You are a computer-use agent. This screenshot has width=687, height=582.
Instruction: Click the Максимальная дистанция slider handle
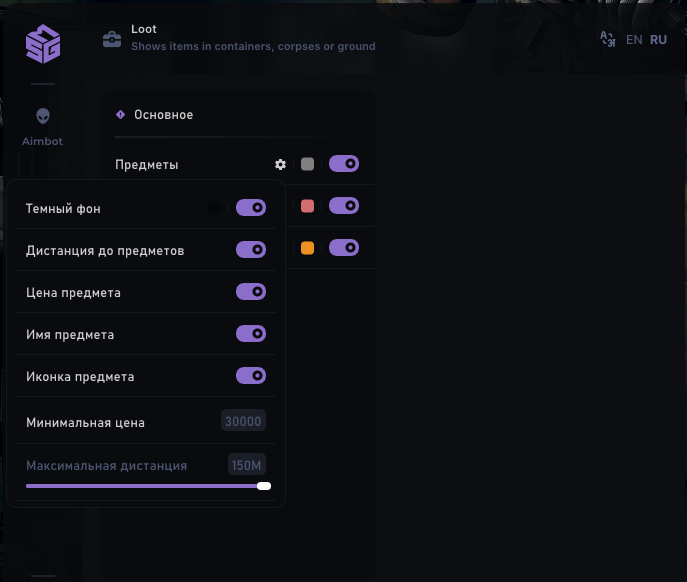(264, 486)
